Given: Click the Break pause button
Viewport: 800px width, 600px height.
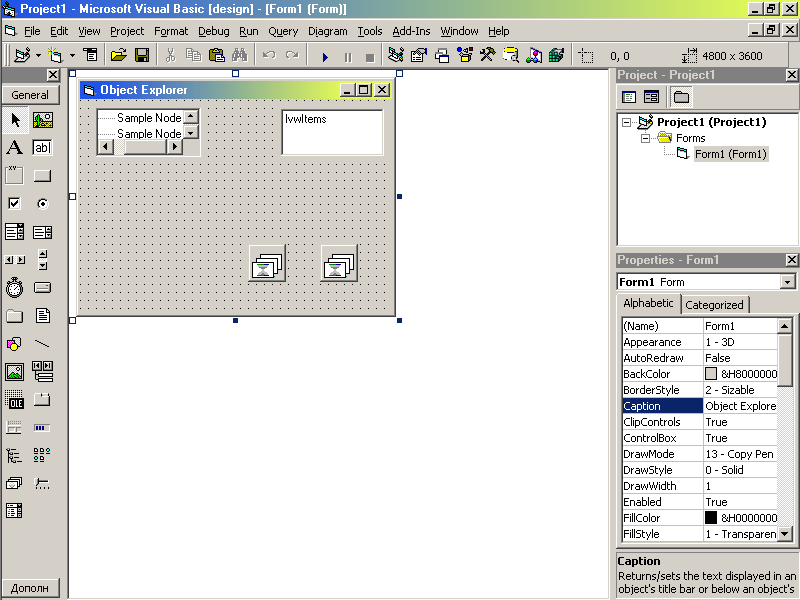Looking at the screenshot, I should (347, 56).
